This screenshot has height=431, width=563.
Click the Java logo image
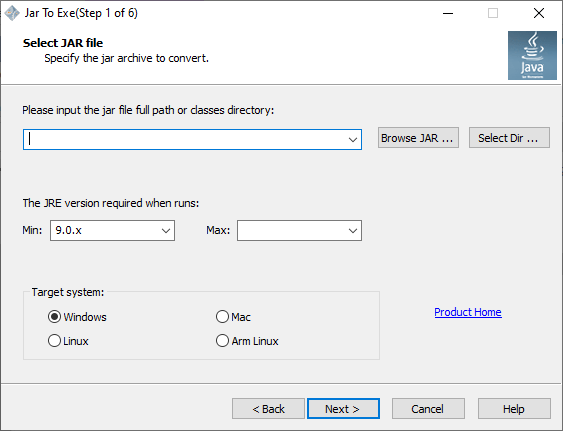pos(532,55)
